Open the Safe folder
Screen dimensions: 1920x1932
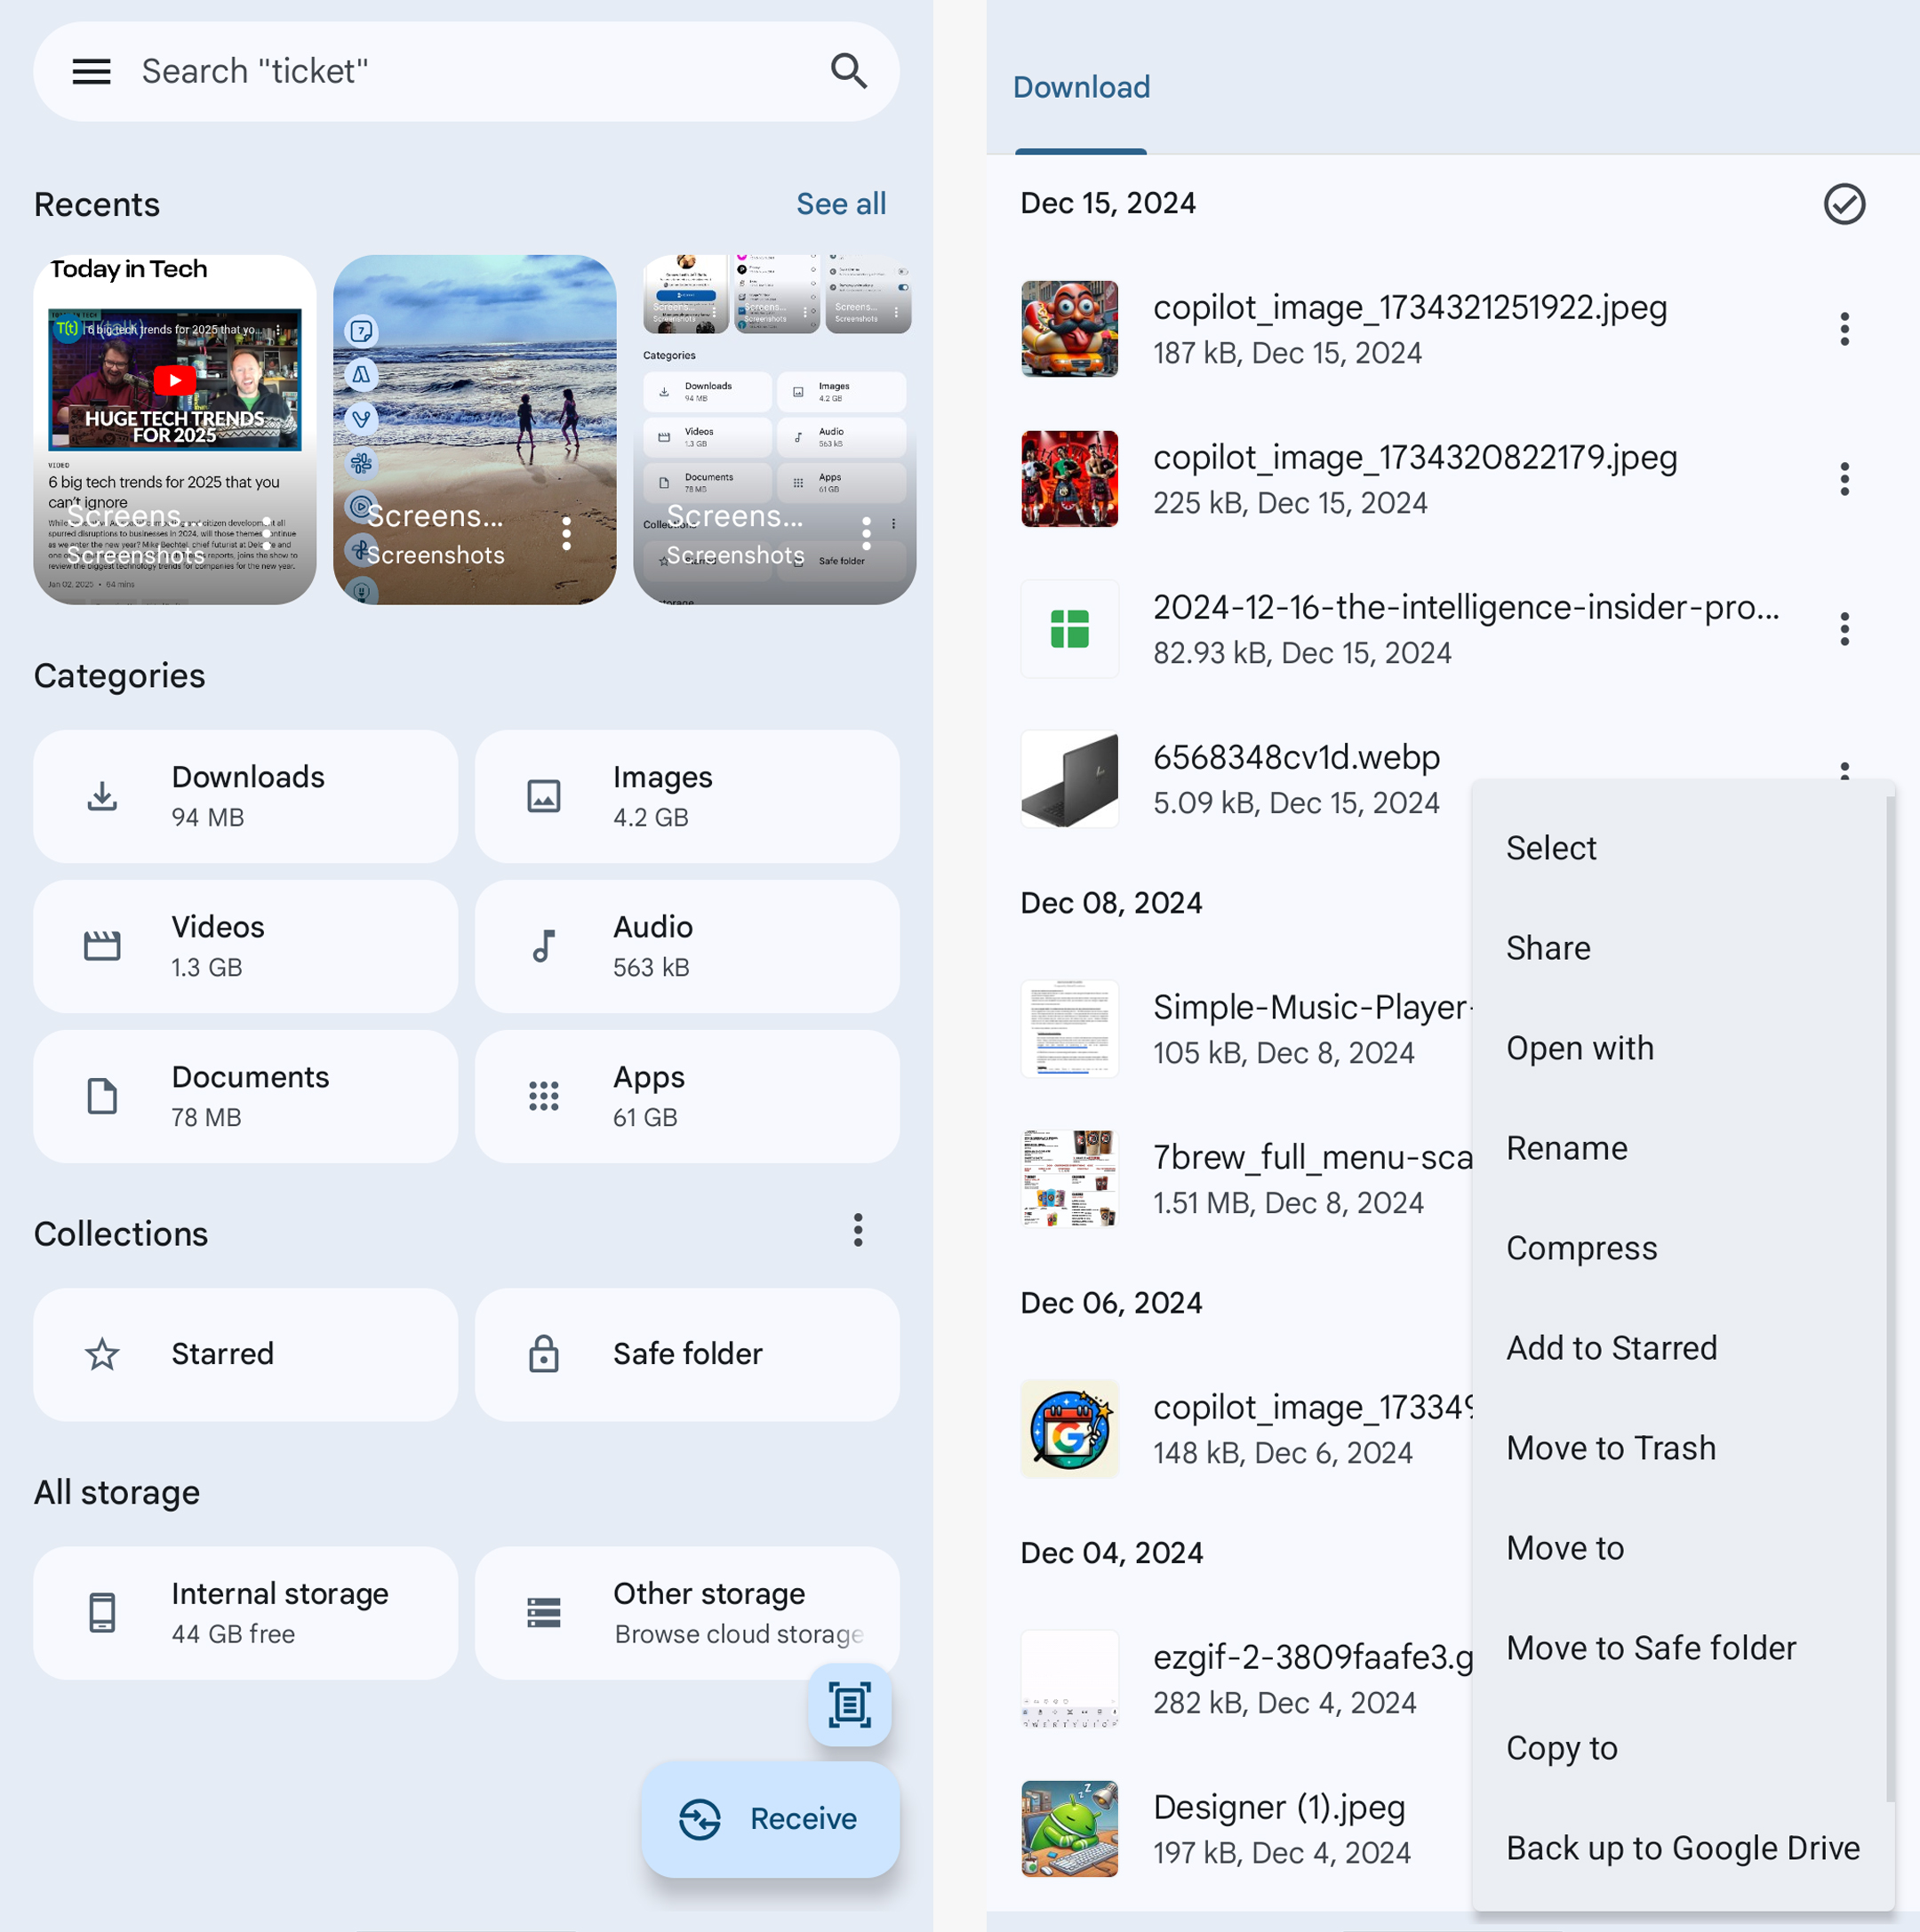coord(686,1354)
